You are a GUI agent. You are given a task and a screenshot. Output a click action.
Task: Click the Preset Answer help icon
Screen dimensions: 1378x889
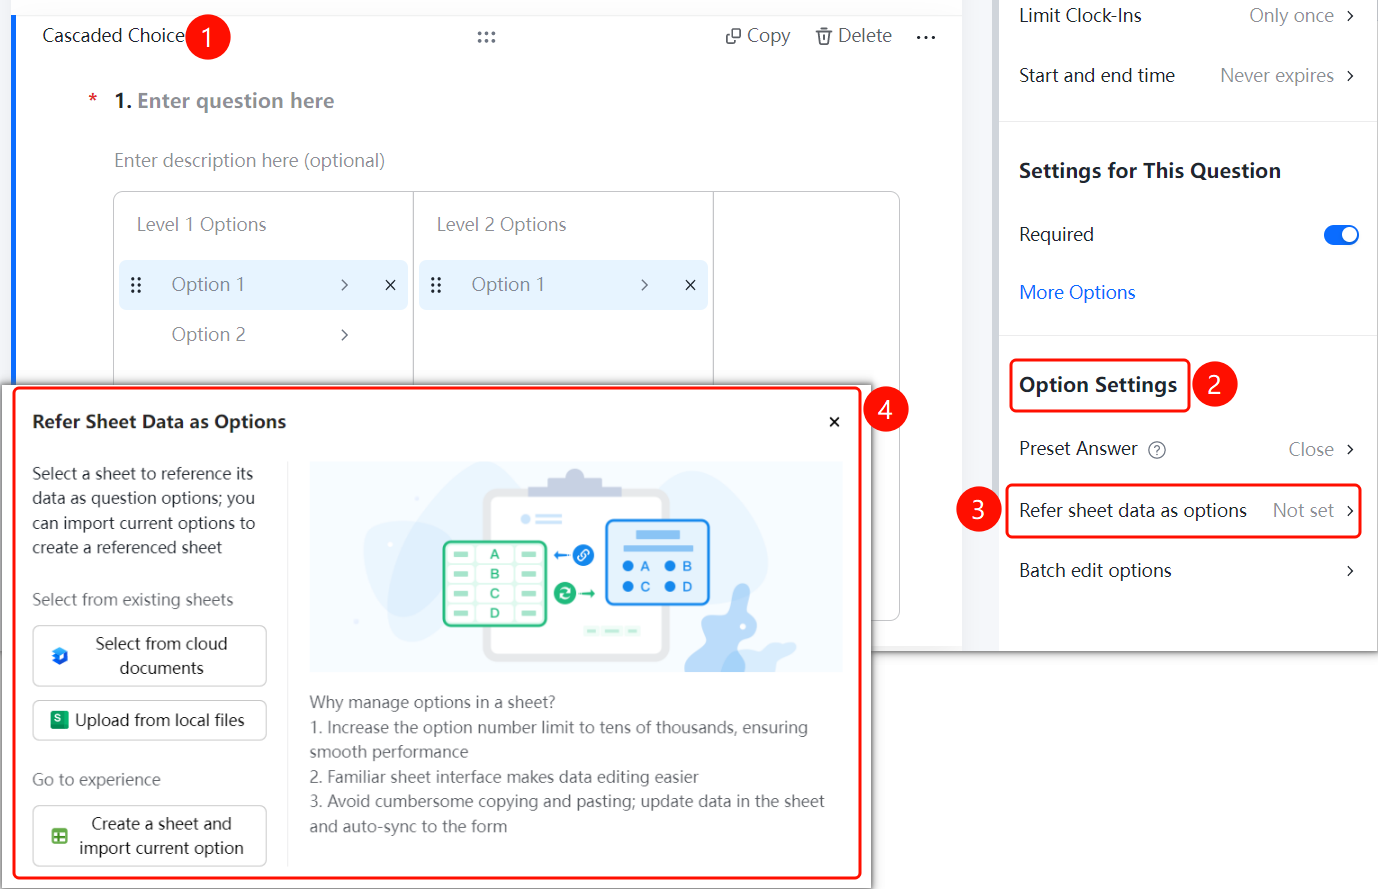pyautogui.click(x=1157, y=450)
